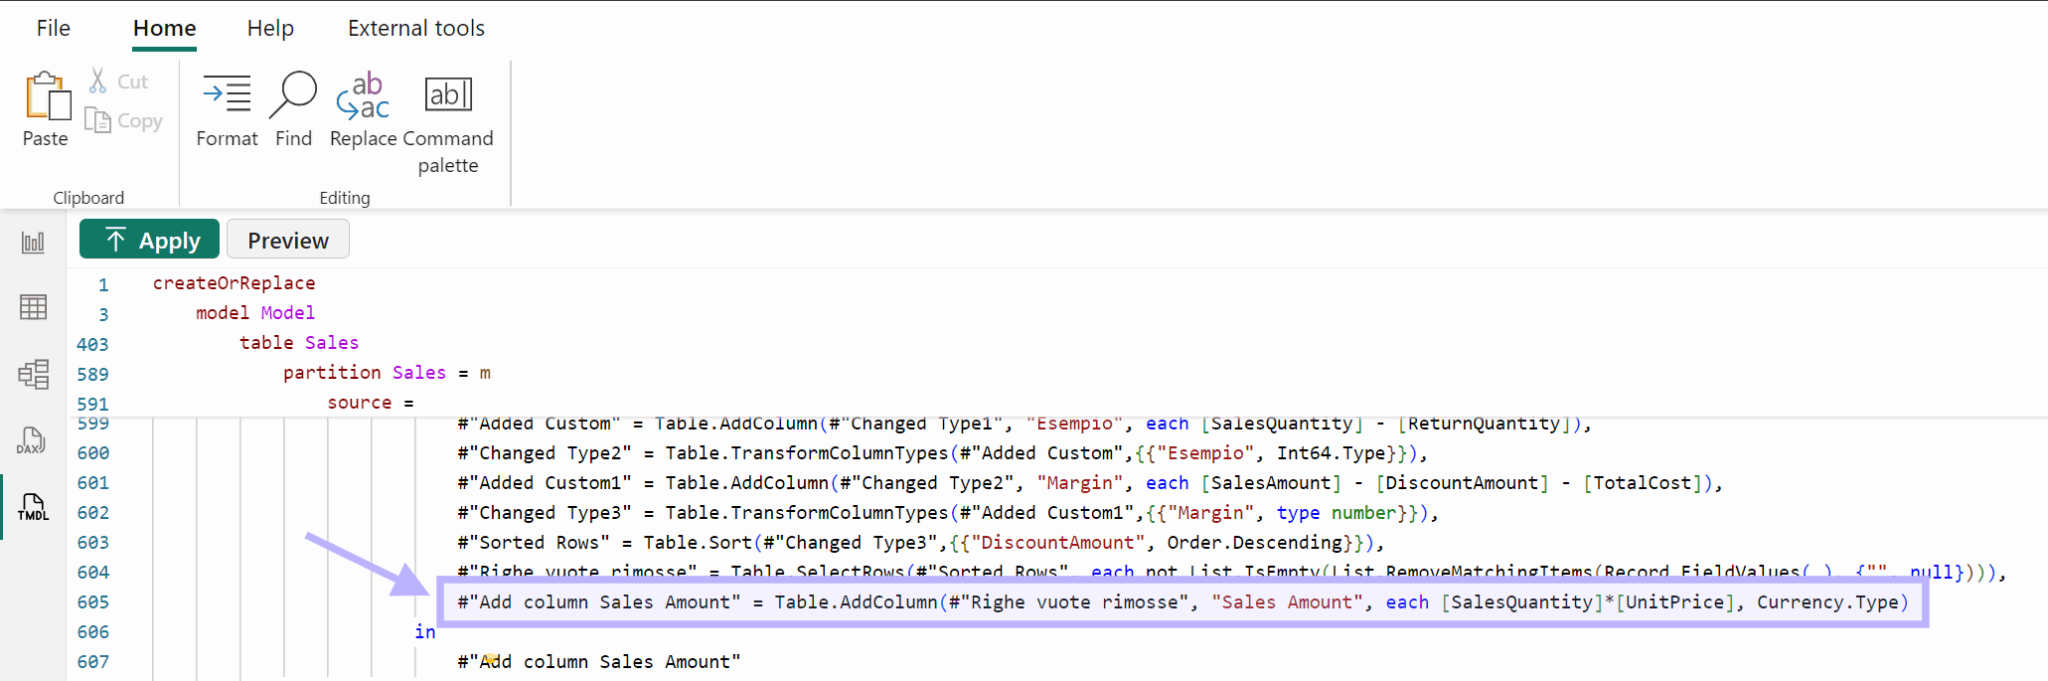Click Order.Descending on line 603
Viewport: 2048px width, 681px height.
coord(1254,543)
